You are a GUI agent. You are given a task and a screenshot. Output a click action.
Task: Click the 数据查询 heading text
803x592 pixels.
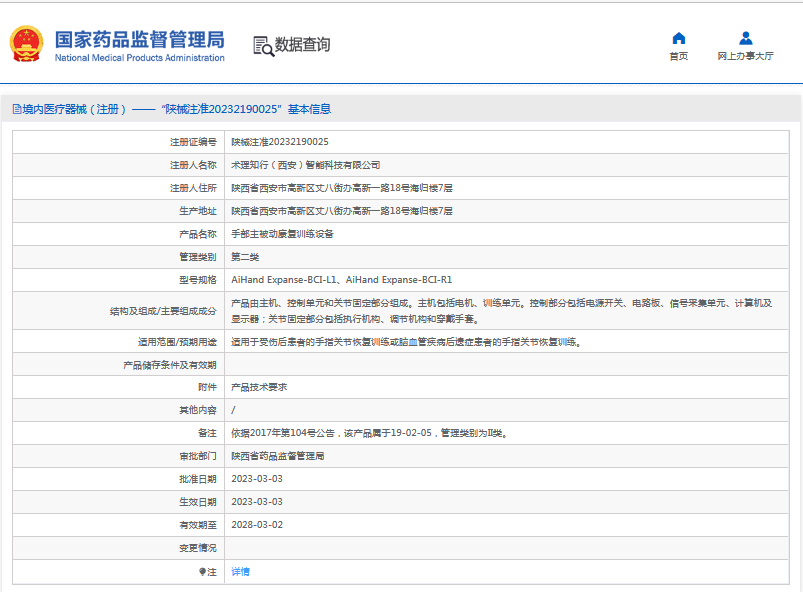tap(303, 45)
